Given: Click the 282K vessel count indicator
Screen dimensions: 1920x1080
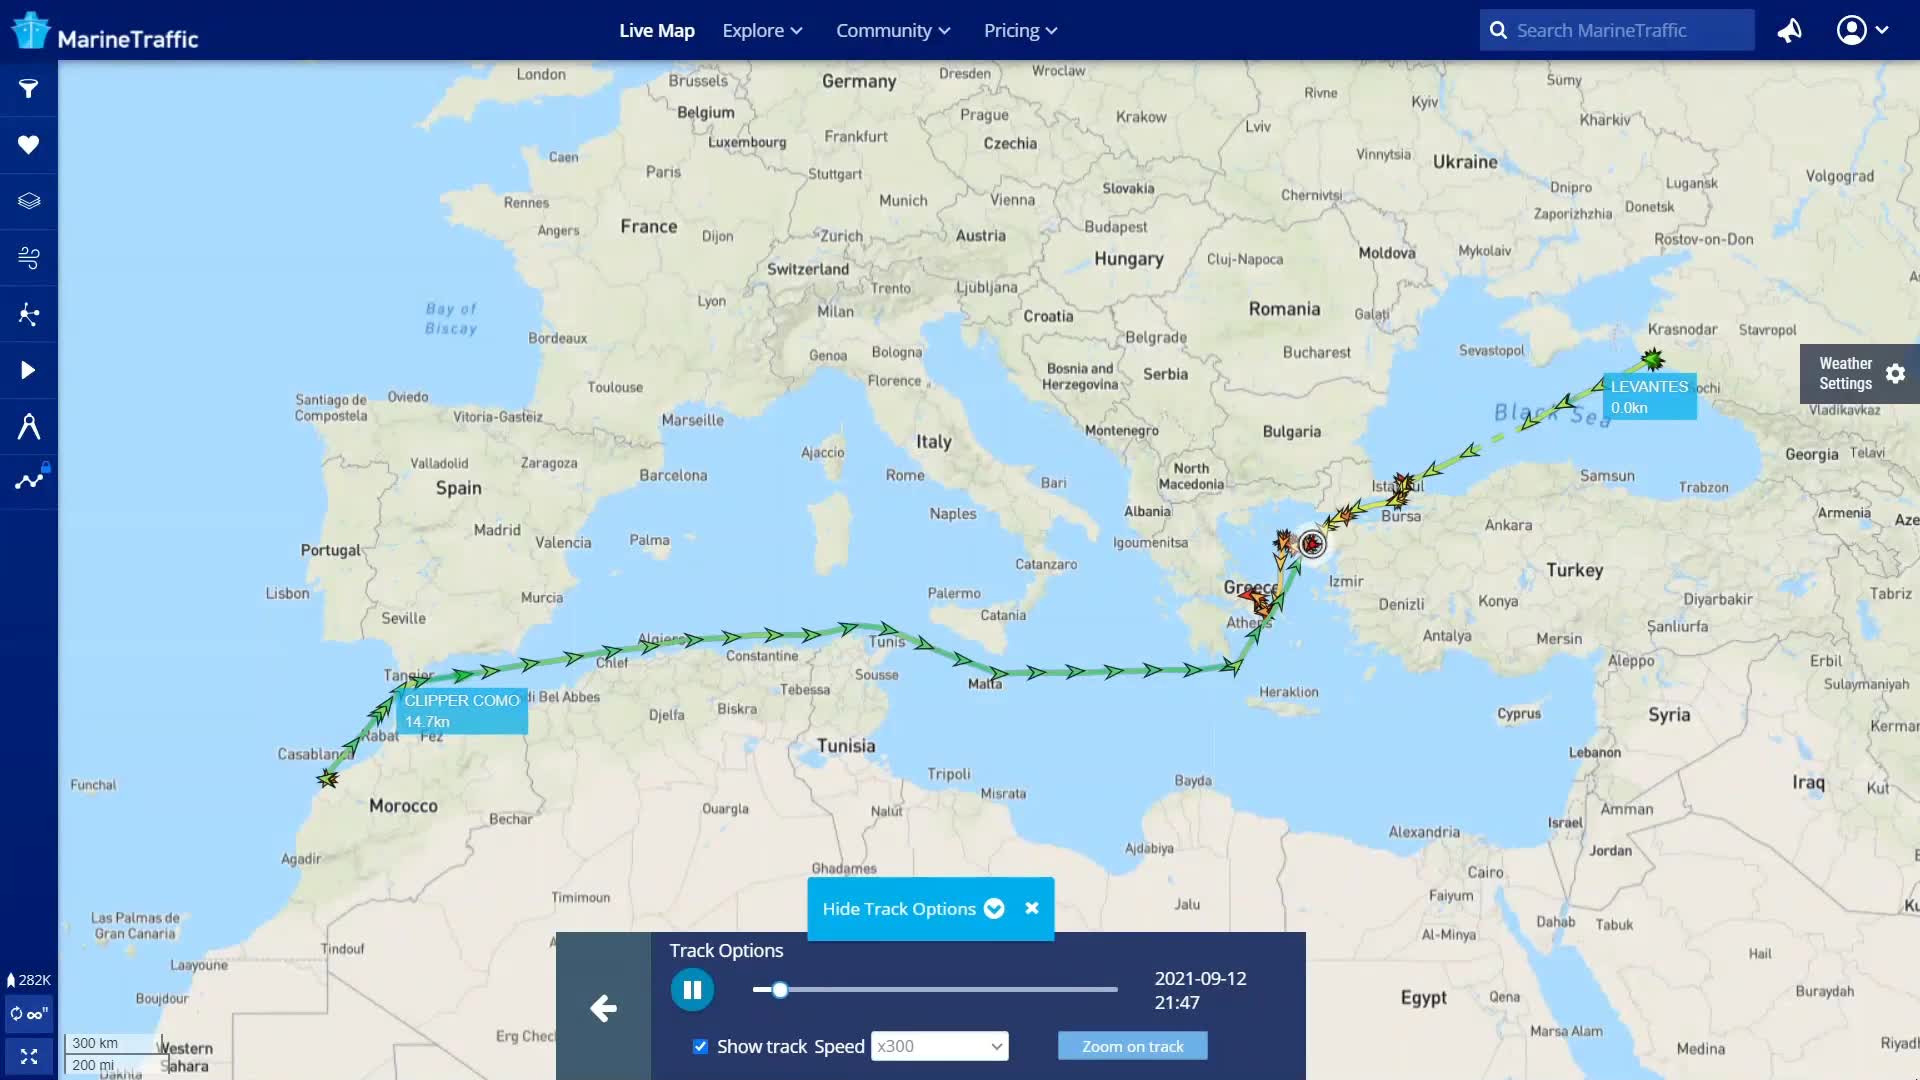Looking at the screenshot, I should (29, 980).
